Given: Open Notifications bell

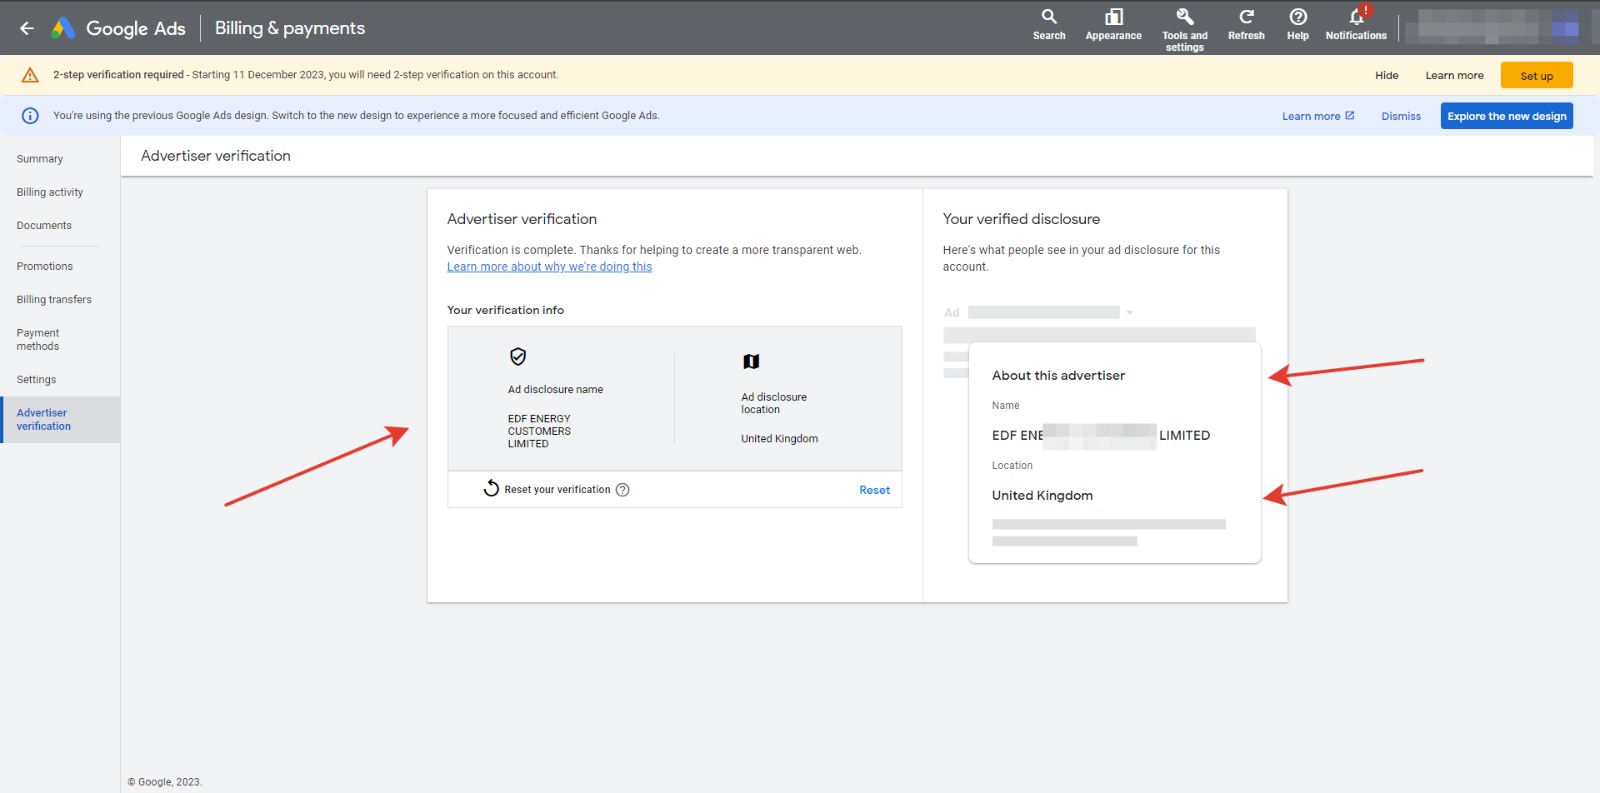Looking at the screenshot, I should pos(1356,25).
